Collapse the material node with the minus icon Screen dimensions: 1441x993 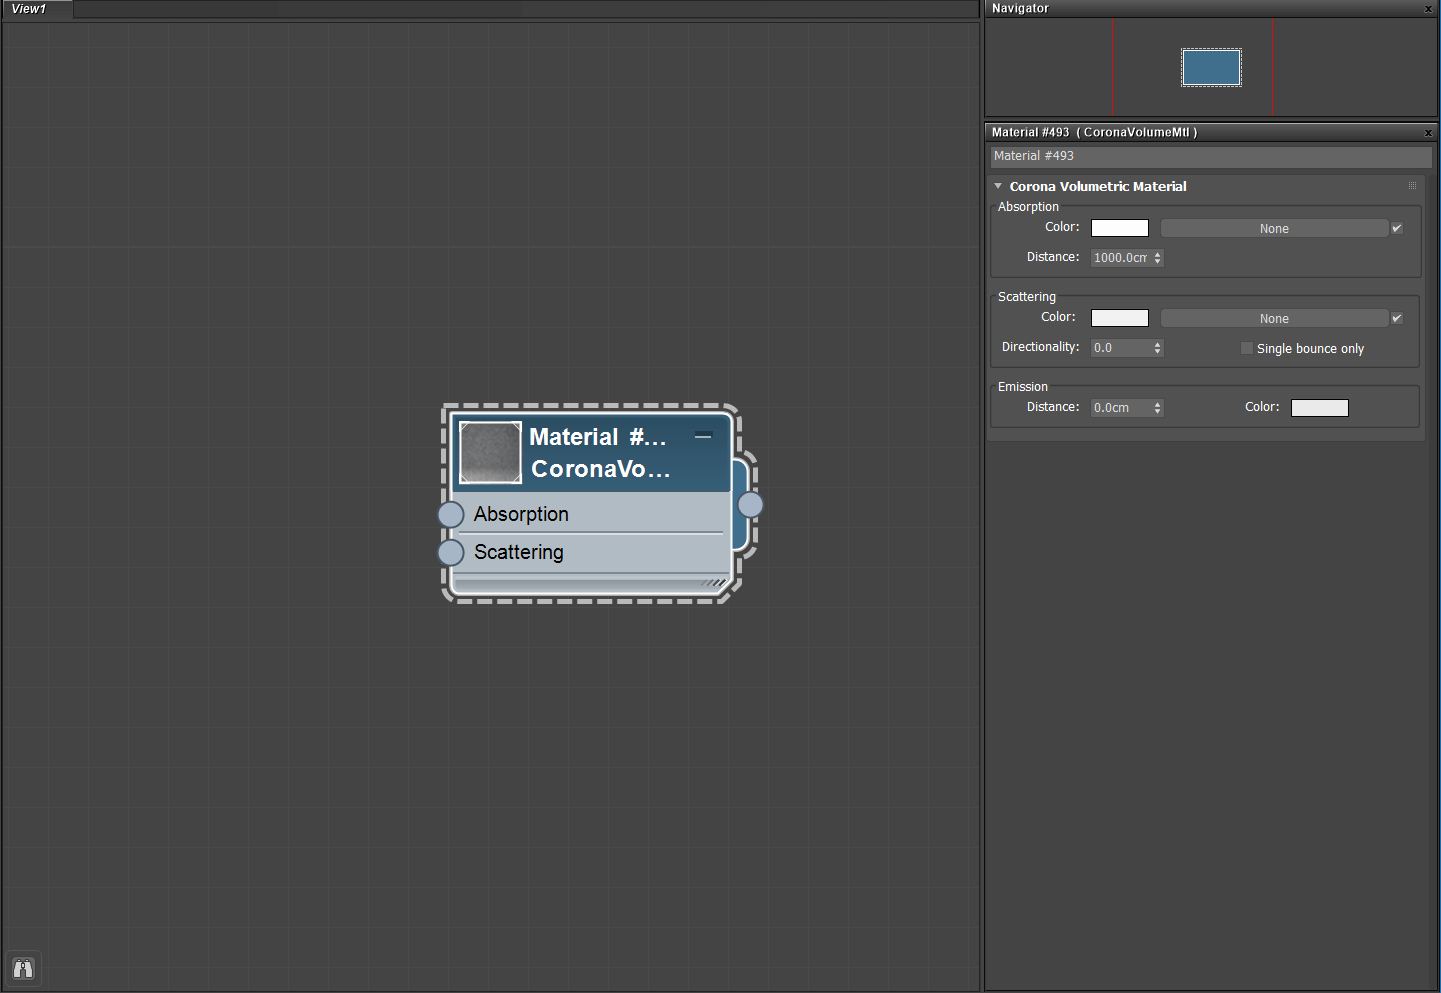click(x=703, y=436)
